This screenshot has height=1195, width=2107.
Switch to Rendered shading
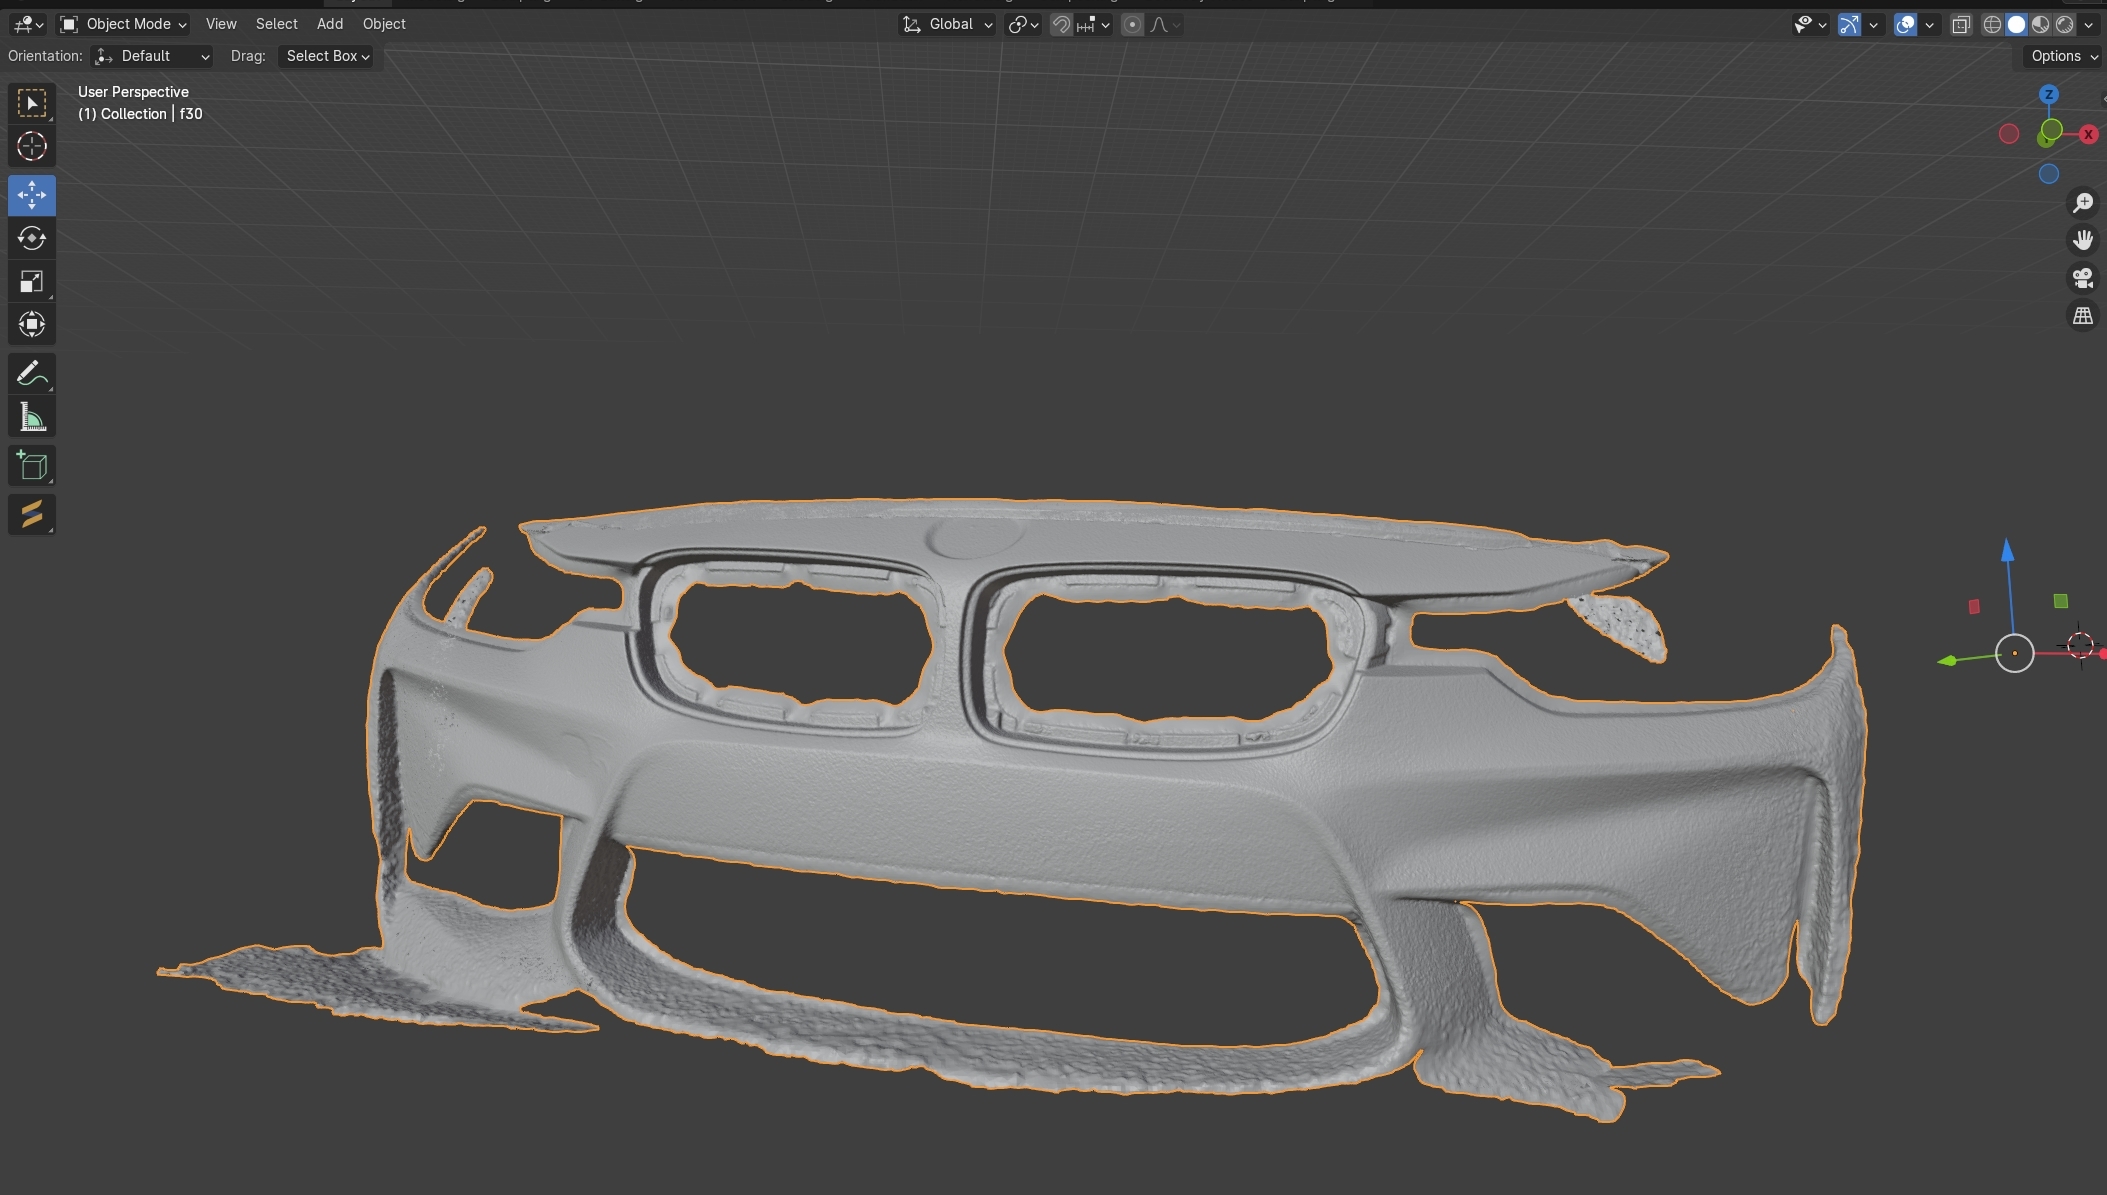coord(2064,25)
